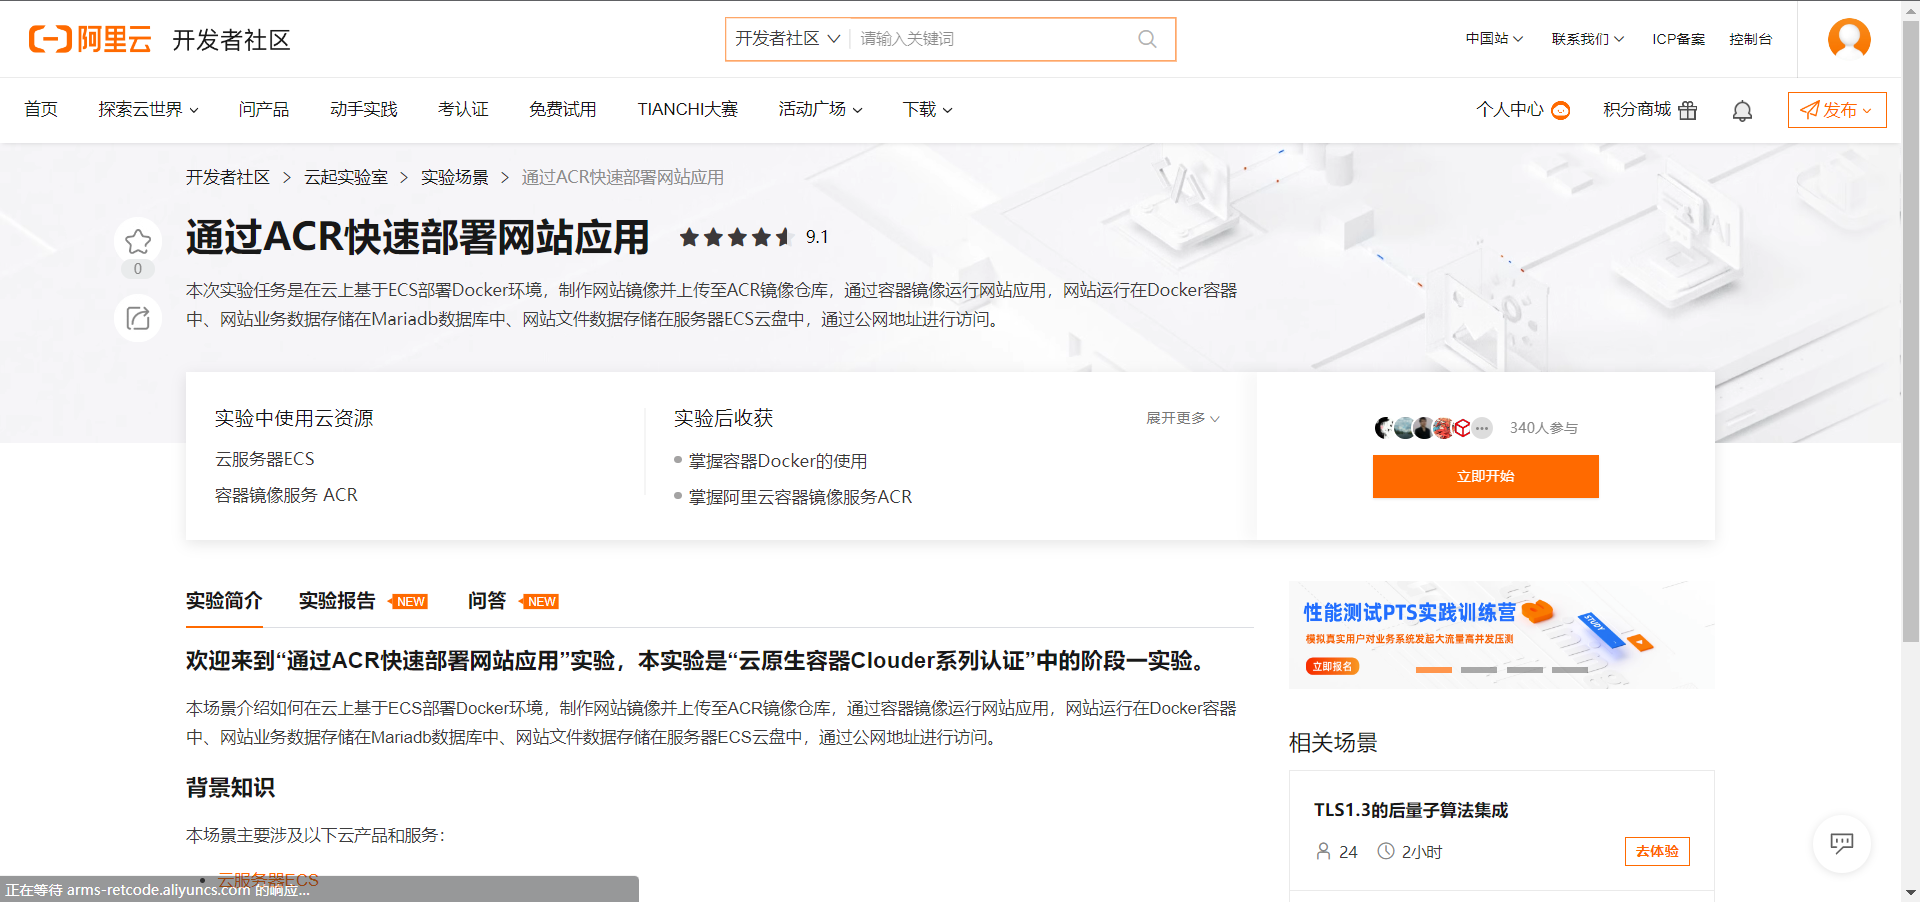The width and height of the screenshot is (1920, 902).
Task: Click 开发者社区 header title
Action: click(231, 40)
